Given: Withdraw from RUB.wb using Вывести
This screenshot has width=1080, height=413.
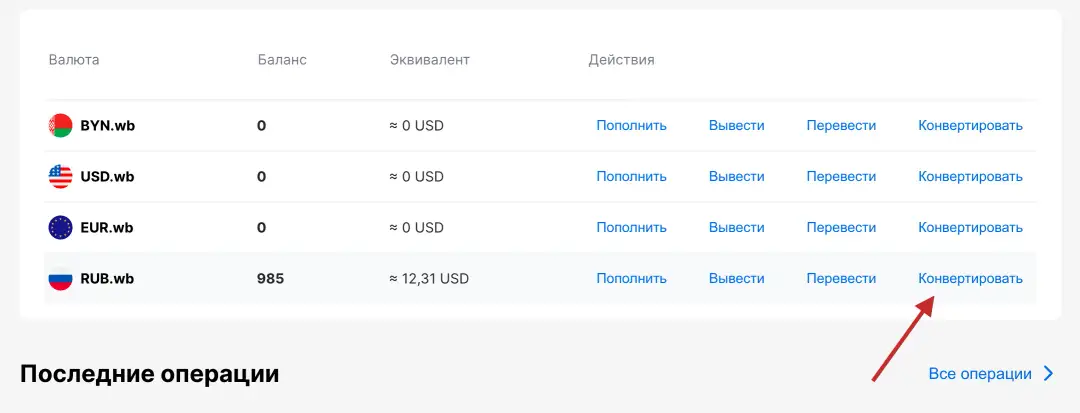Looking at the screenshot, I should (736, 279).
